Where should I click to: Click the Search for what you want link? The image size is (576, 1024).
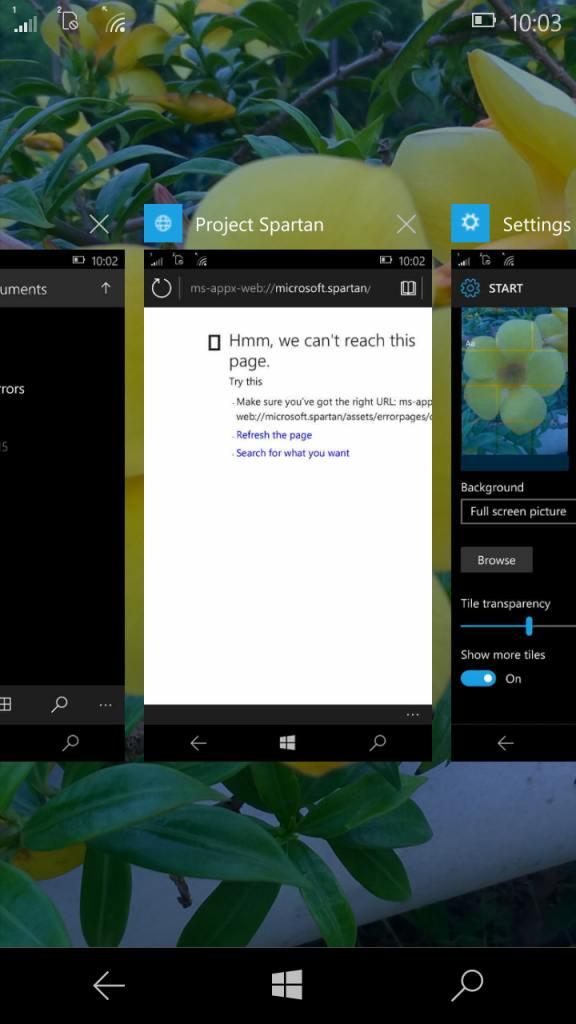point(293,453)
